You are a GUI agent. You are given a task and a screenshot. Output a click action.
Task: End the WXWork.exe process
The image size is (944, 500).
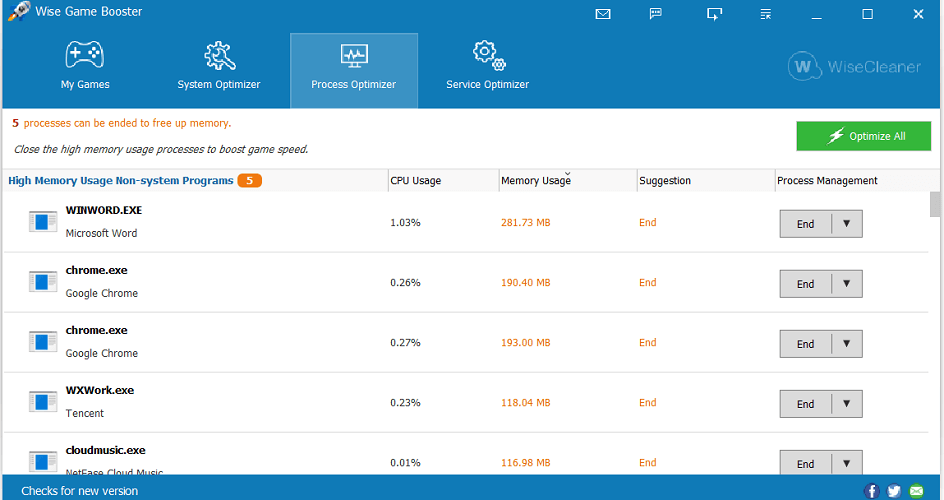click(x=806, y=404)
